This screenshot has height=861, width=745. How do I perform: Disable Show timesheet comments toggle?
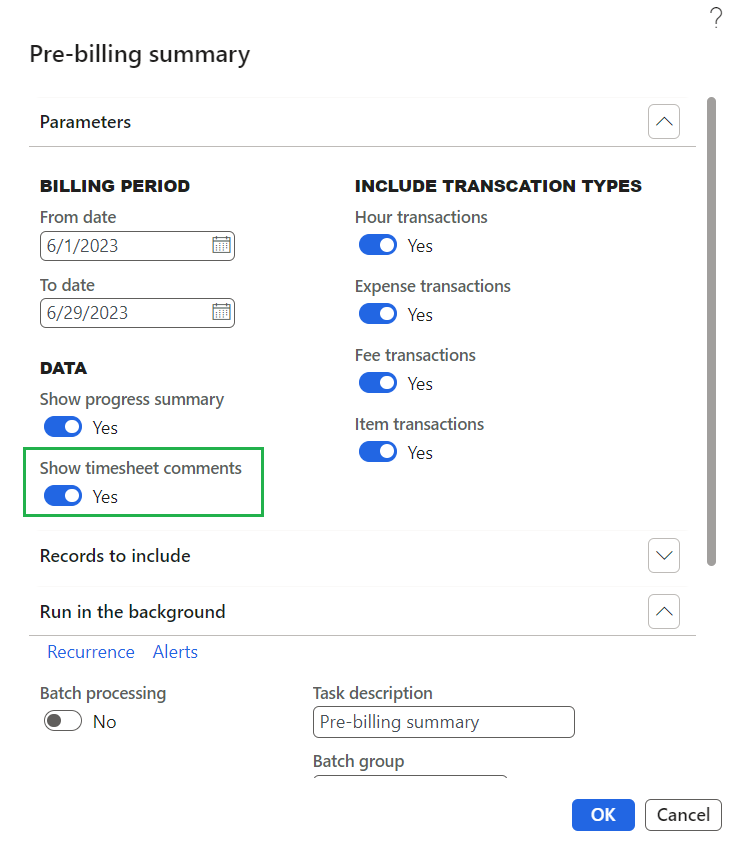[x=63, y=497]
